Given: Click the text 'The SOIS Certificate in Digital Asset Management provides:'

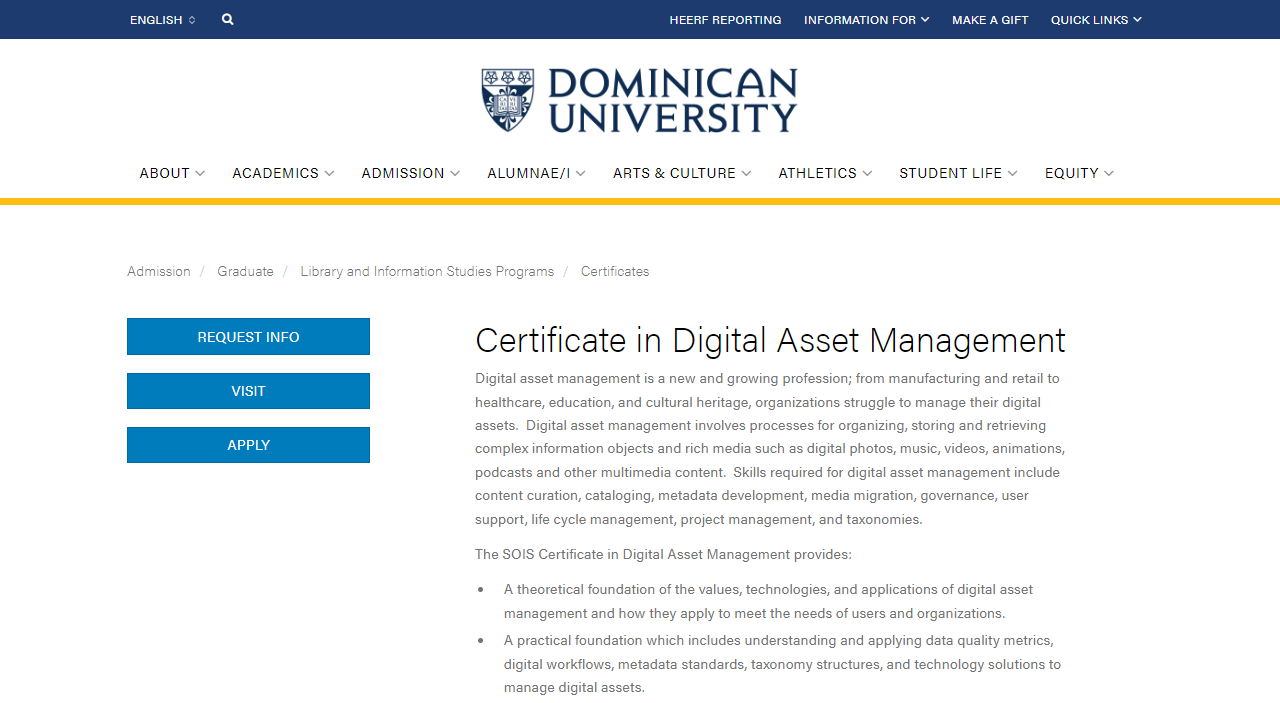Looking at the screenshot, I should pyautogui.click(x=663, y=554).
